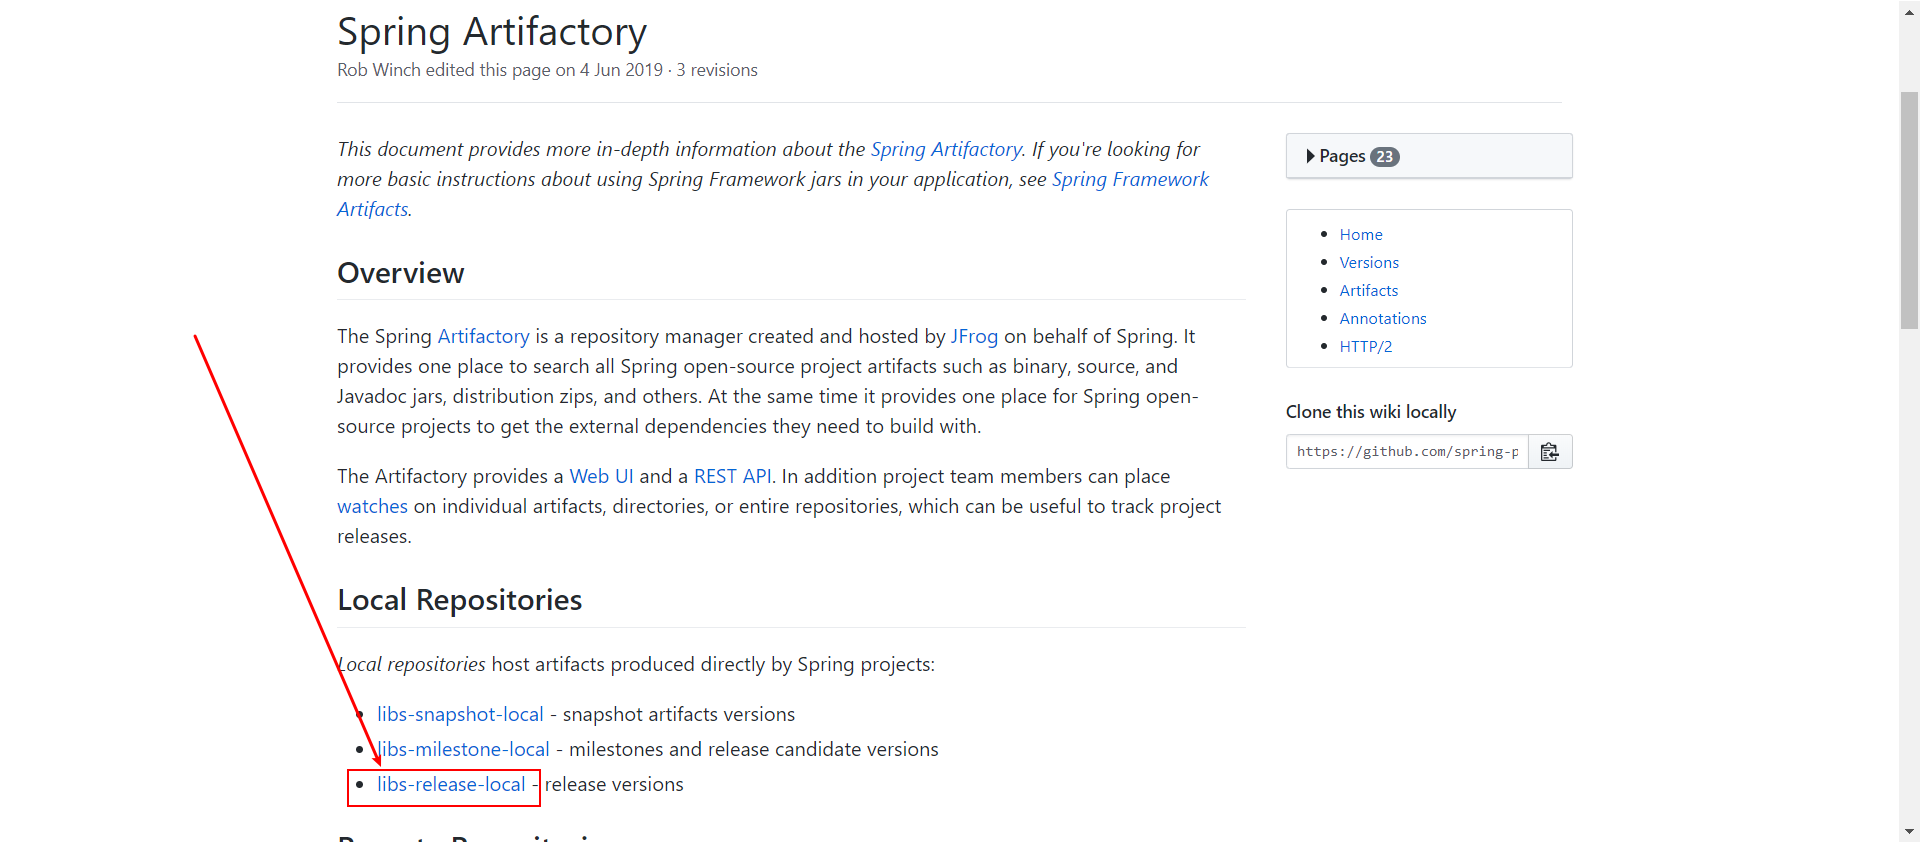This screenshot has height=842, width=1920.
Task: Open the Versions wiki page
Action: [1369, 262]
